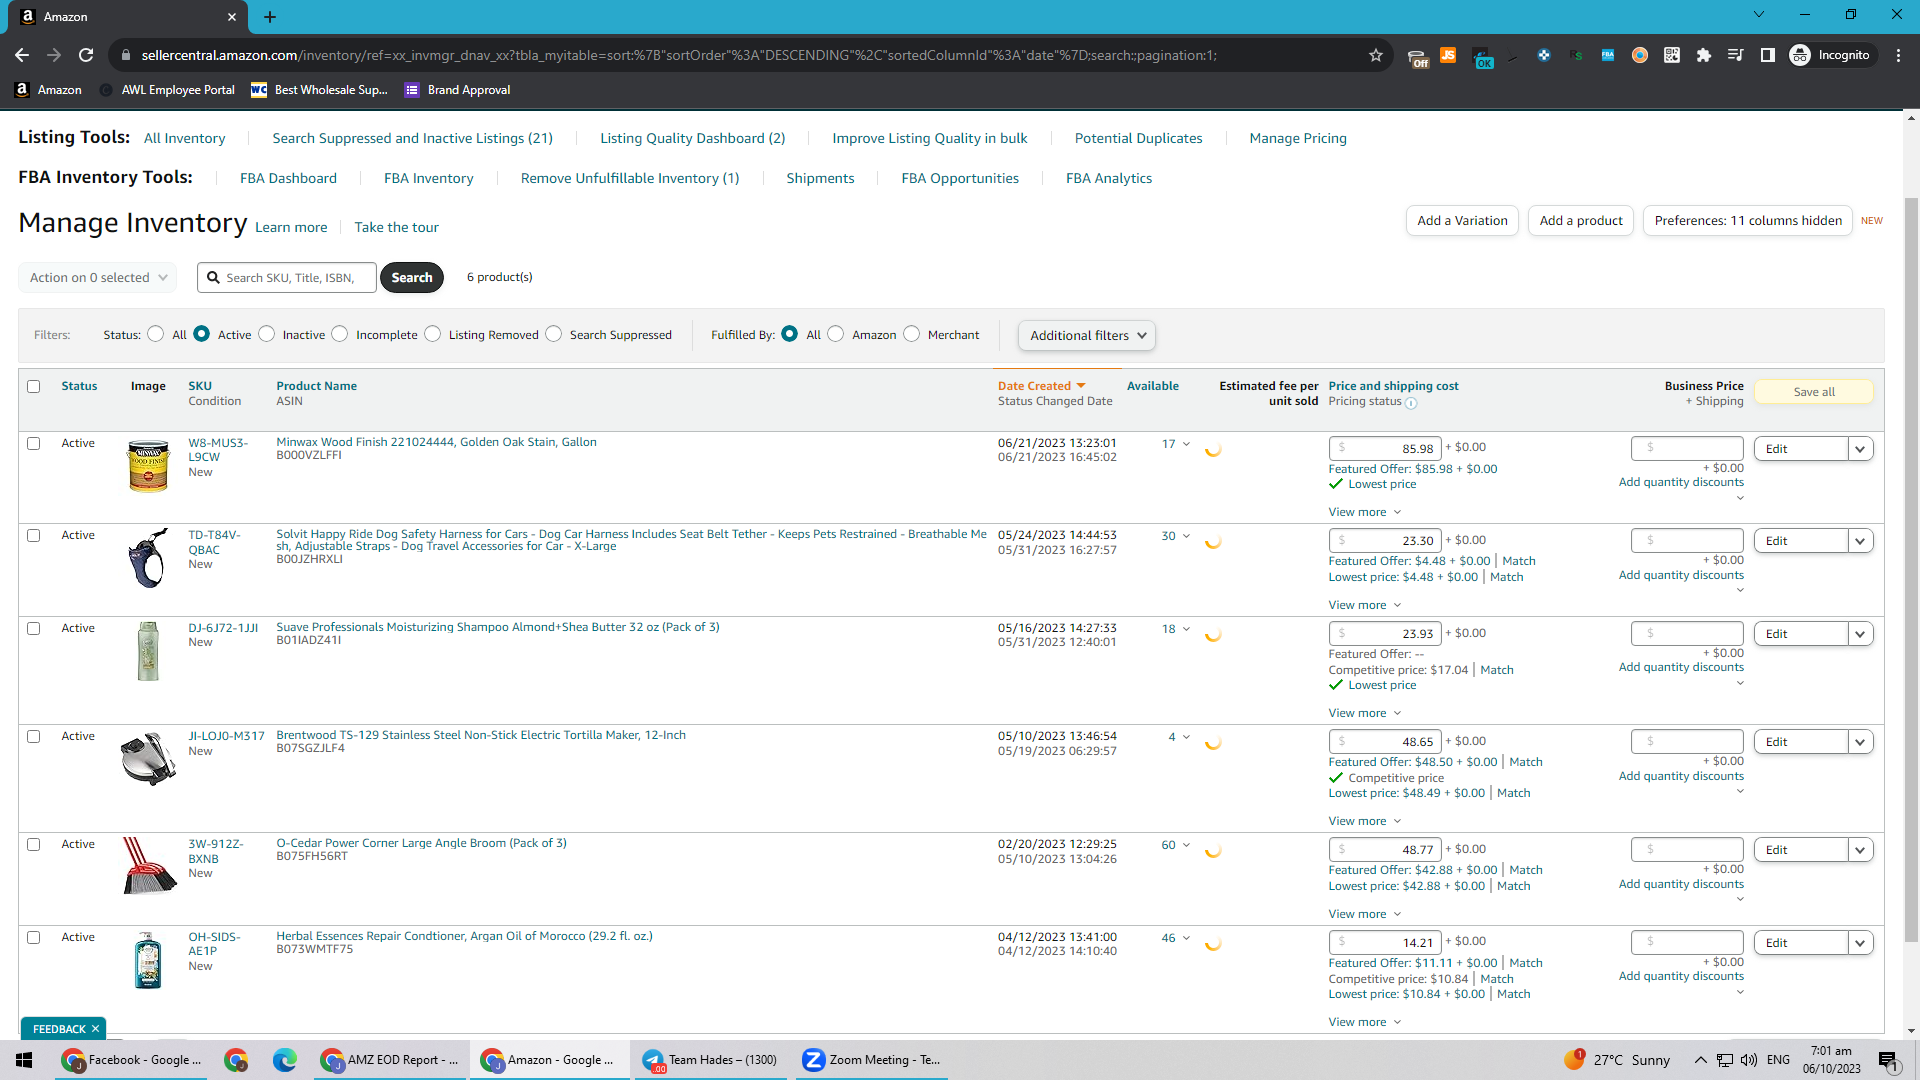Viewport: 1920px width, 1080px height.
Task: Toggle the browser side panel icon
Action: click(x=1768, y=55)
